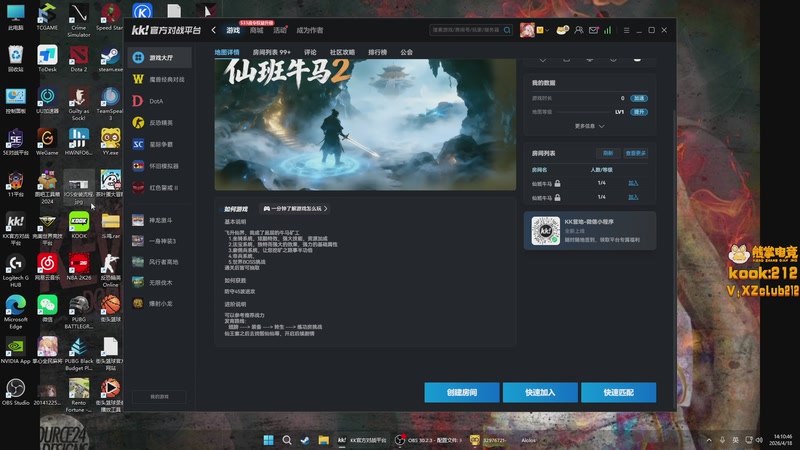Open the hamburger menu in KK header
Image resolution: width=800 pixels, height=450 pixels.
click(x=626, y=30)
